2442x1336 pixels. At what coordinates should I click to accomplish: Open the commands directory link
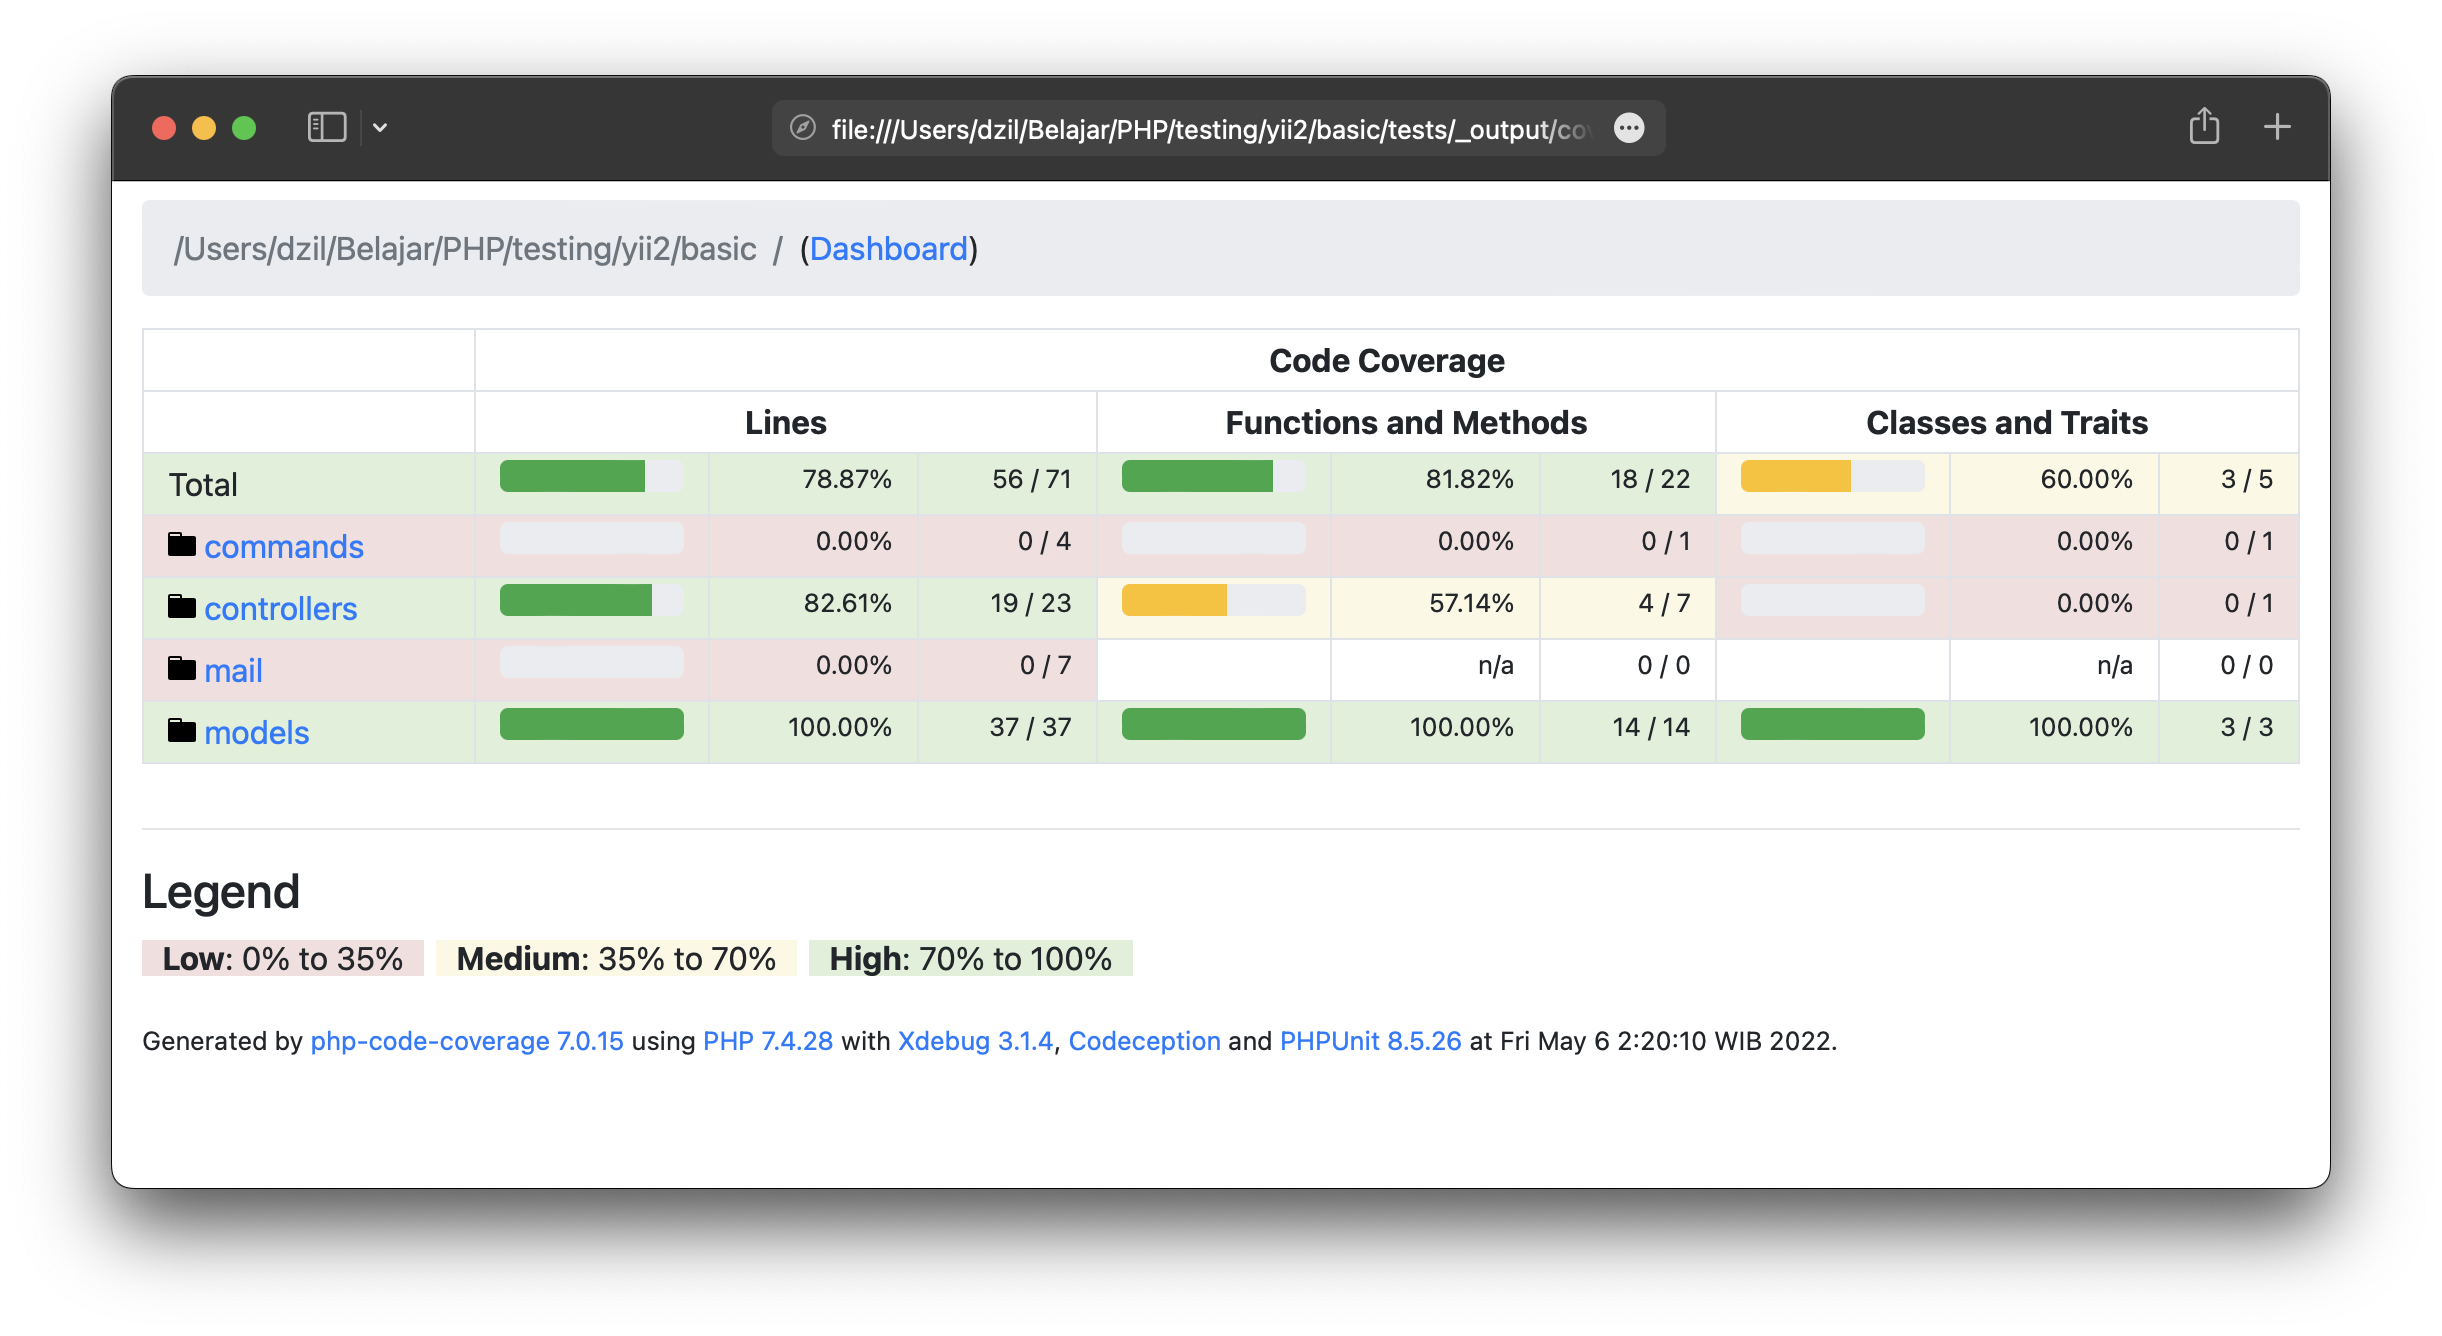[283, 547]
